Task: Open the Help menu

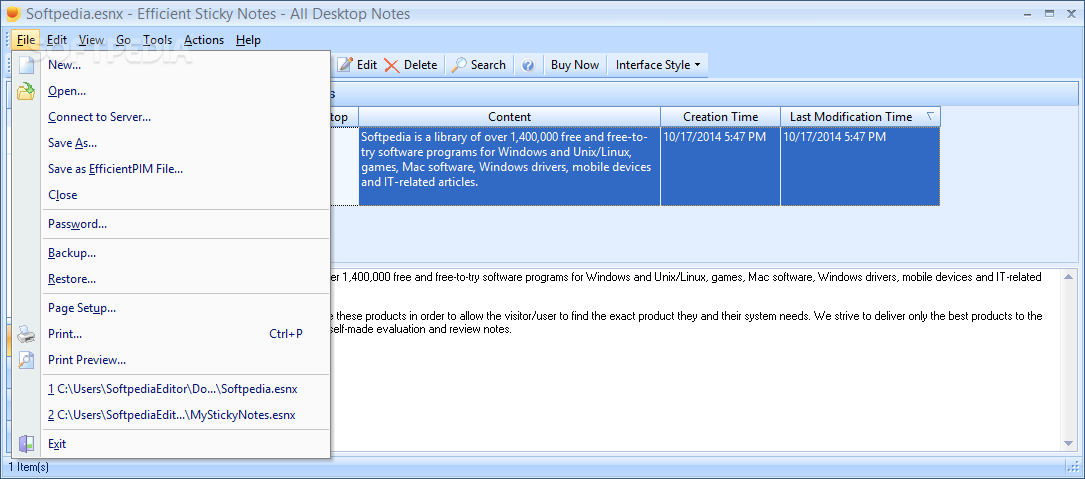Action: [x=248, y=40]
